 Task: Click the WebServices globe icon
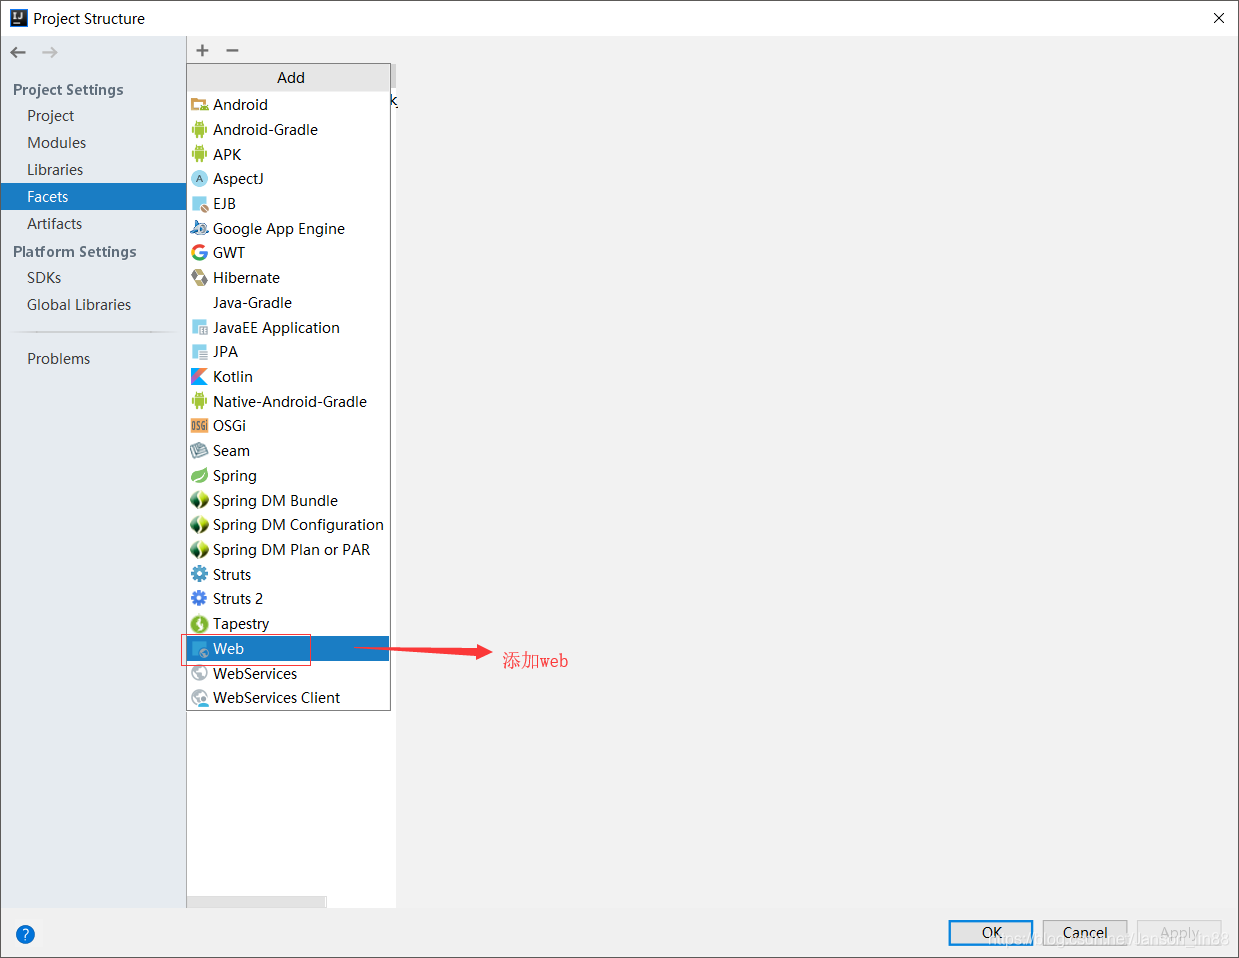199,673
